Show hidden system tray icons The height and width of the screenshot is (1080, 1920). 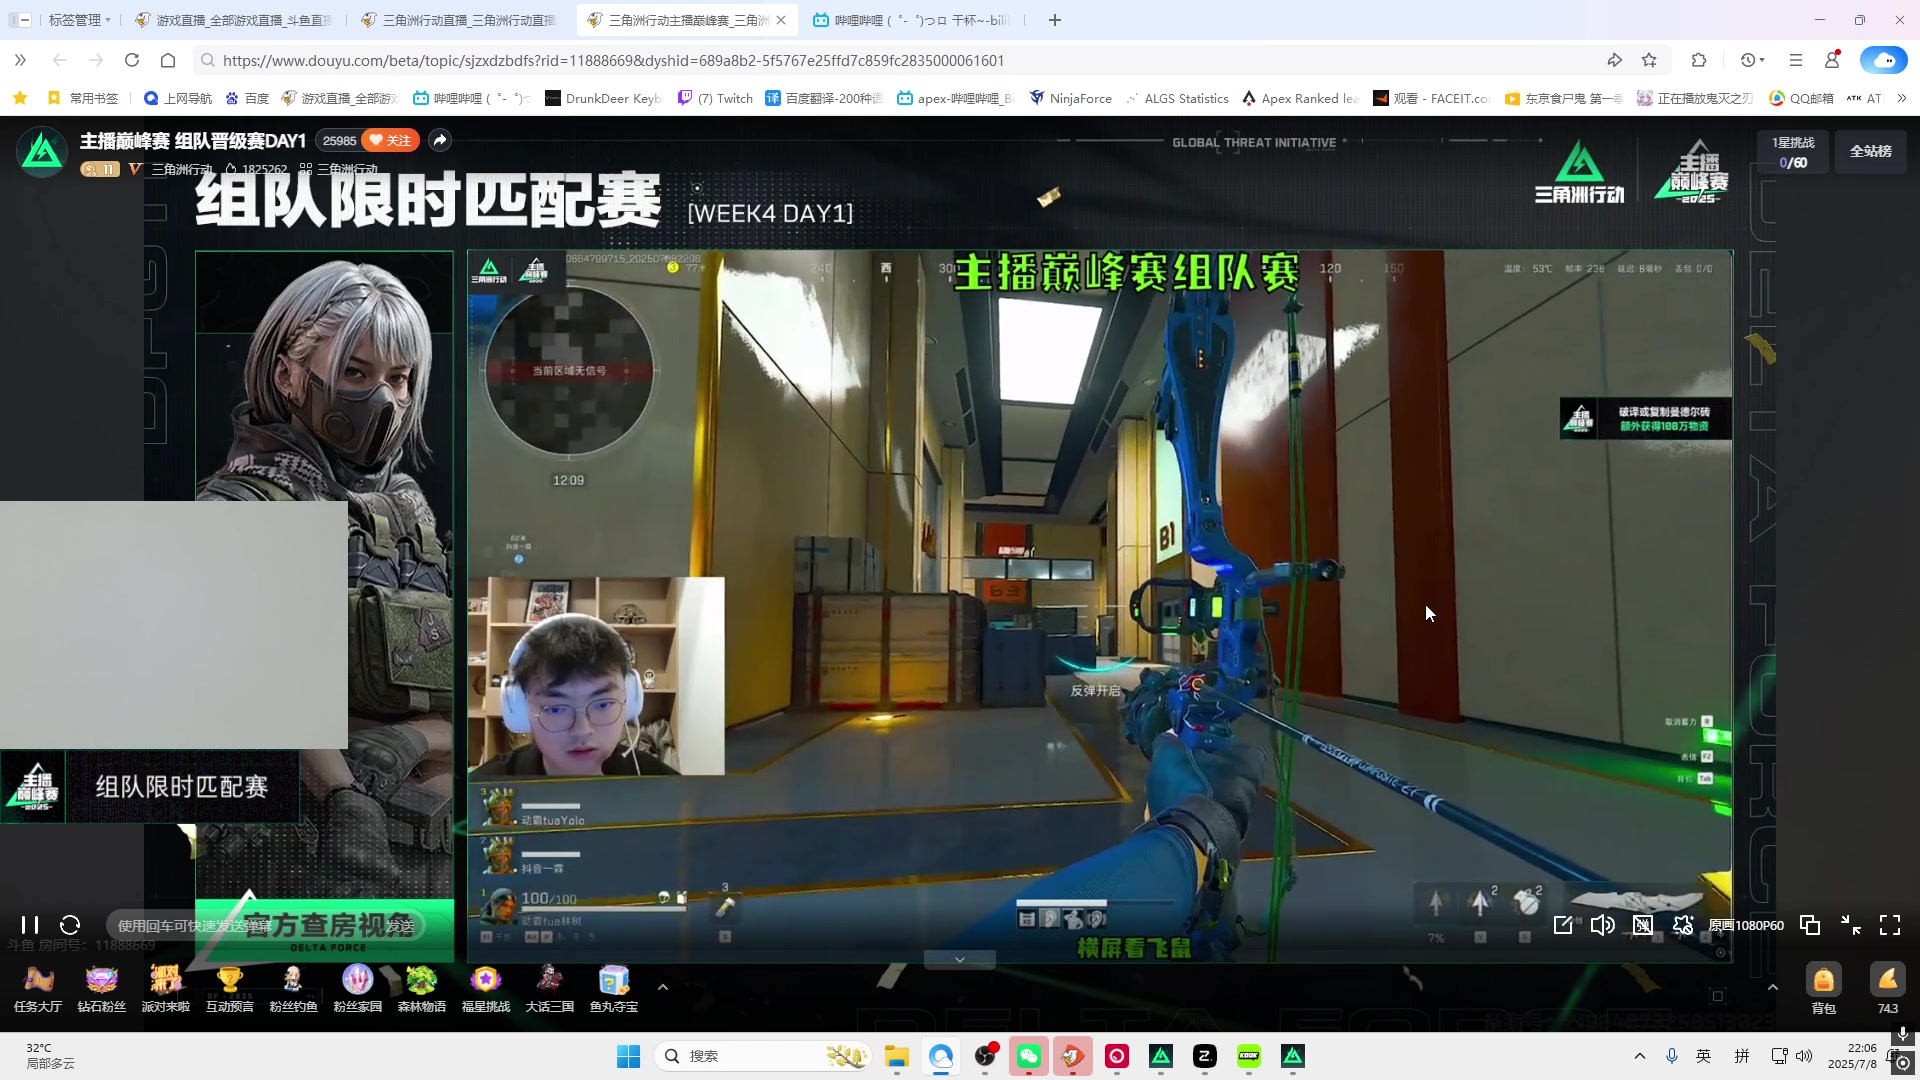1640,1056
